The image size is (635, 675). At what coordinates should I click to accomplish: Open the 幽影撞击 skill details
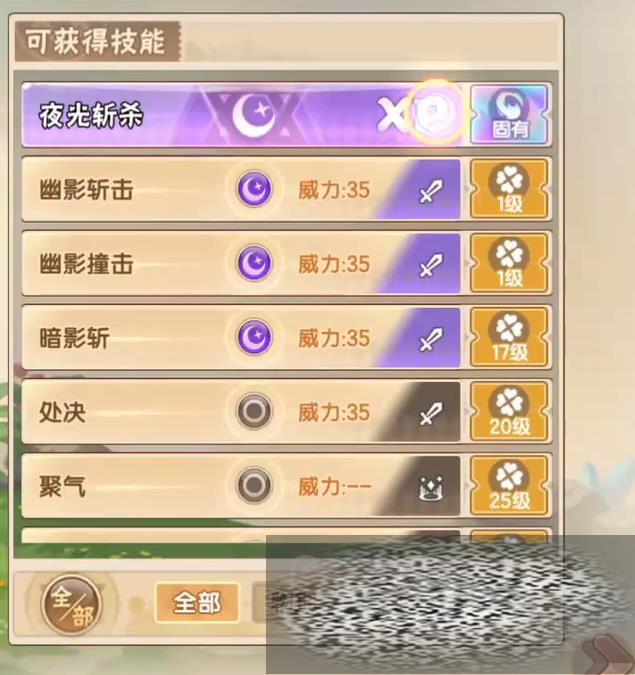(x=241, y=263)
